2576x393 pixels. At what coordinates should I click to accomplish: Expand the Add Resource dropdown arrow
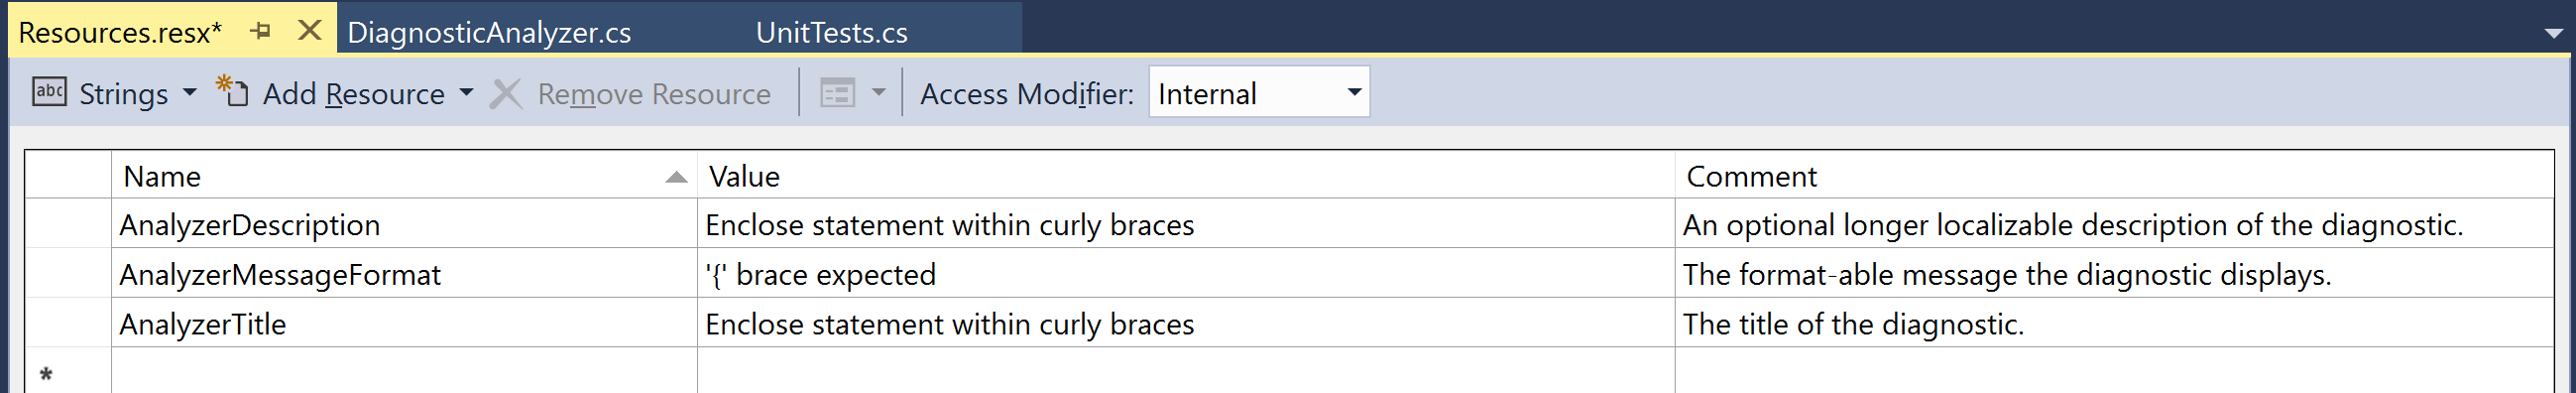pos(466,93)
